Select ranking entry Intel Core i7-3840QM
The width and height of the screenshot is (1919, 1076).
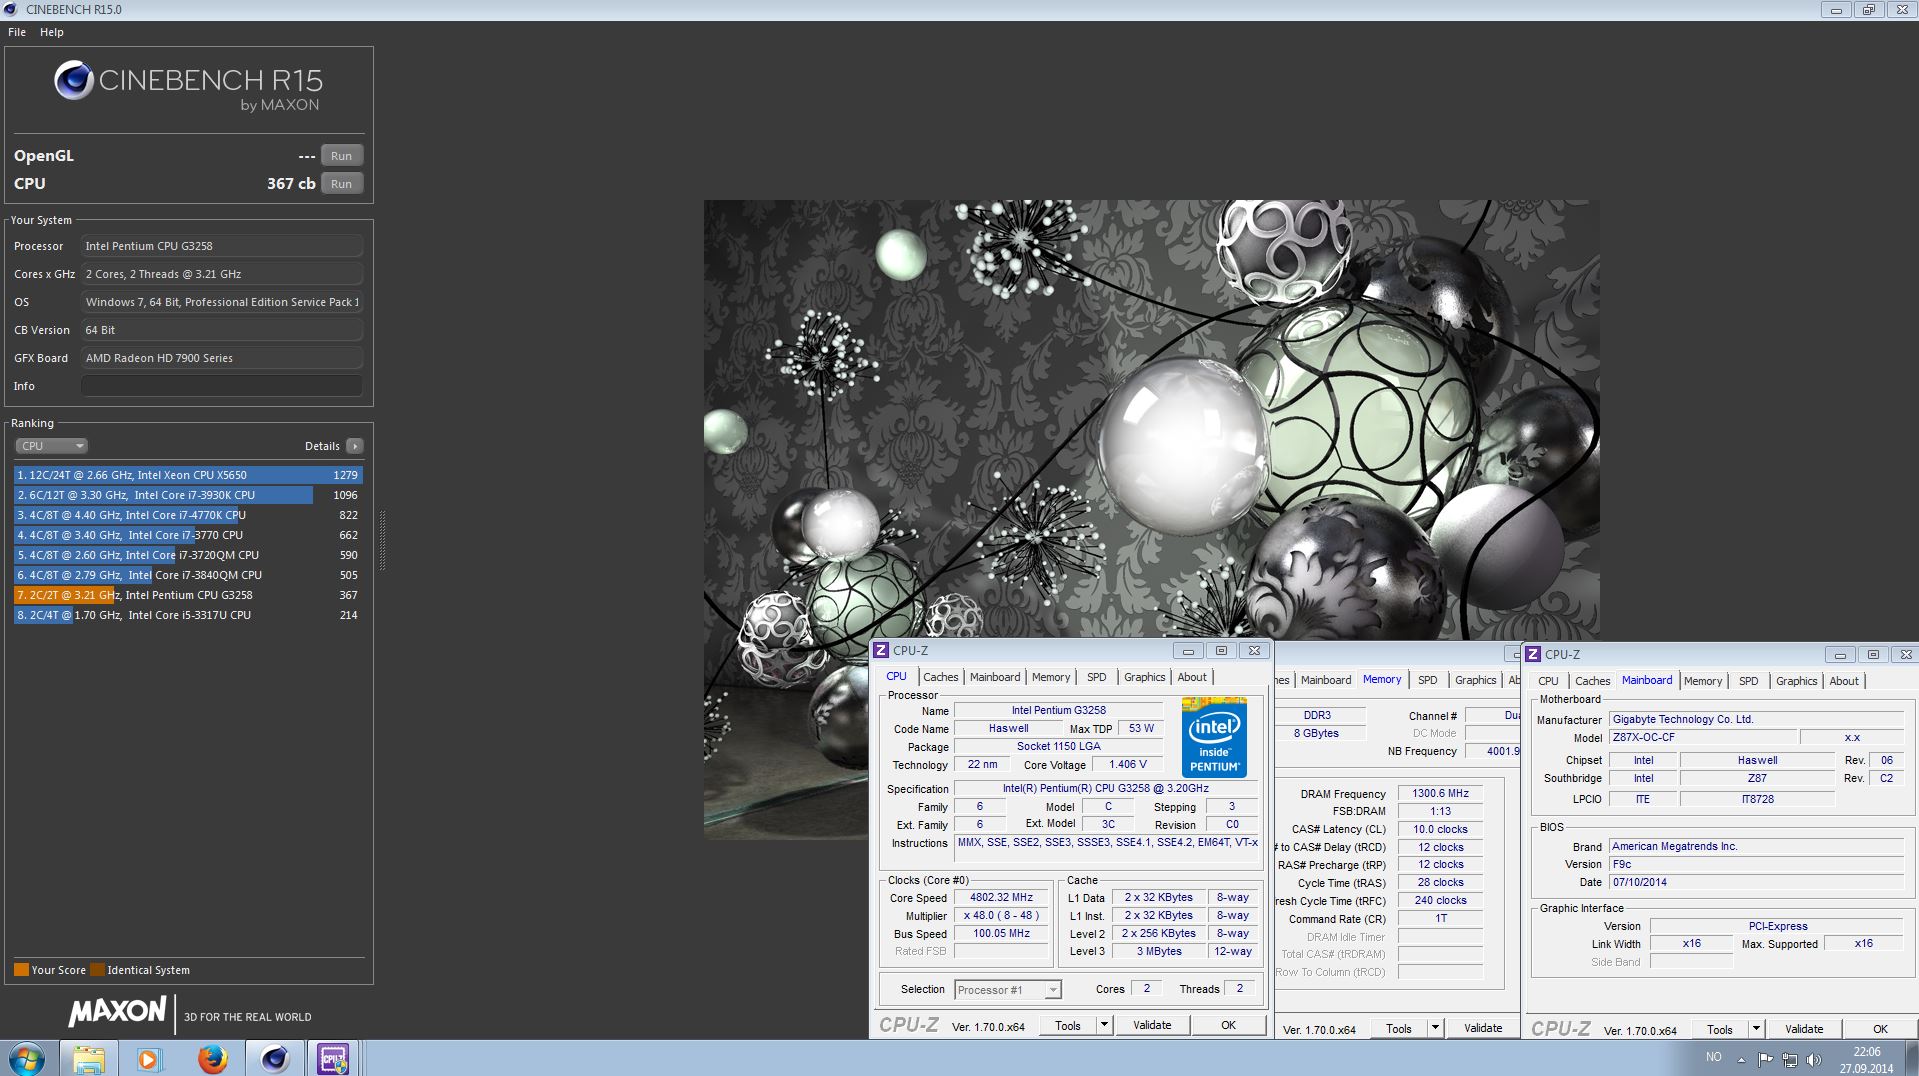[x=188, y=575]
